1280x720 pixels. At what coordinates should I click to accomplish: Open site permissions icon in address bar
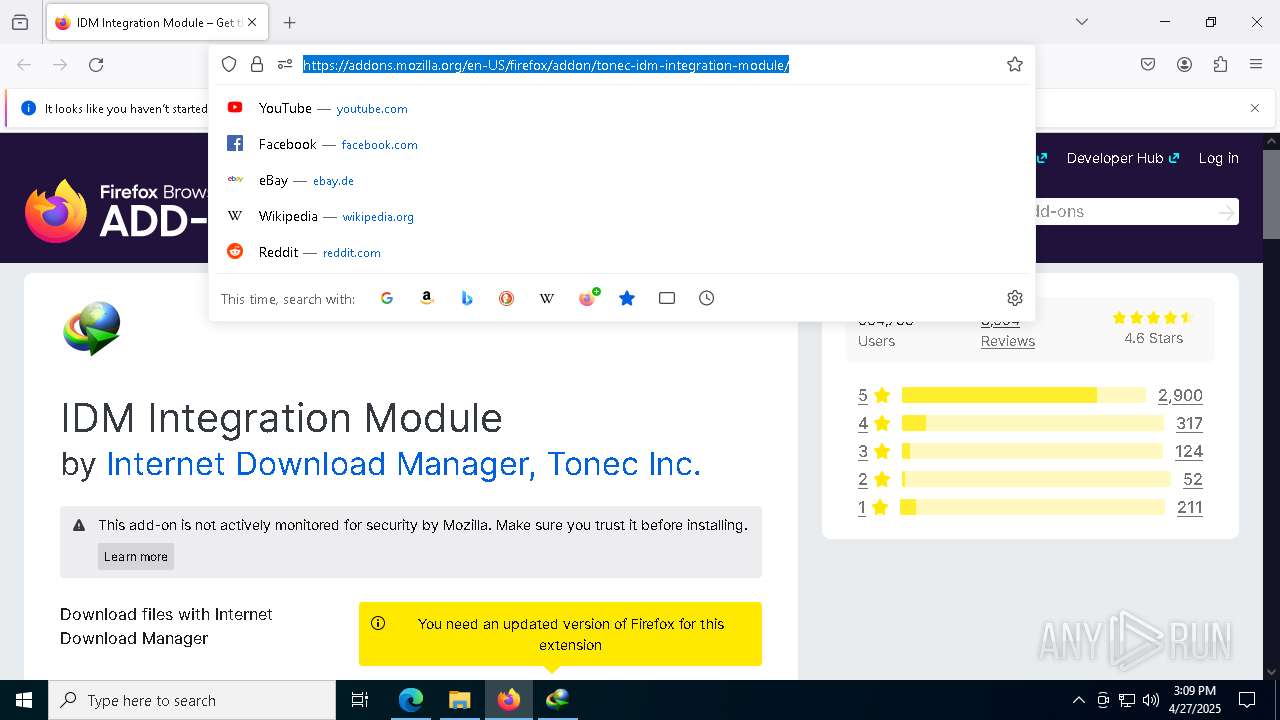click(285, 64)
